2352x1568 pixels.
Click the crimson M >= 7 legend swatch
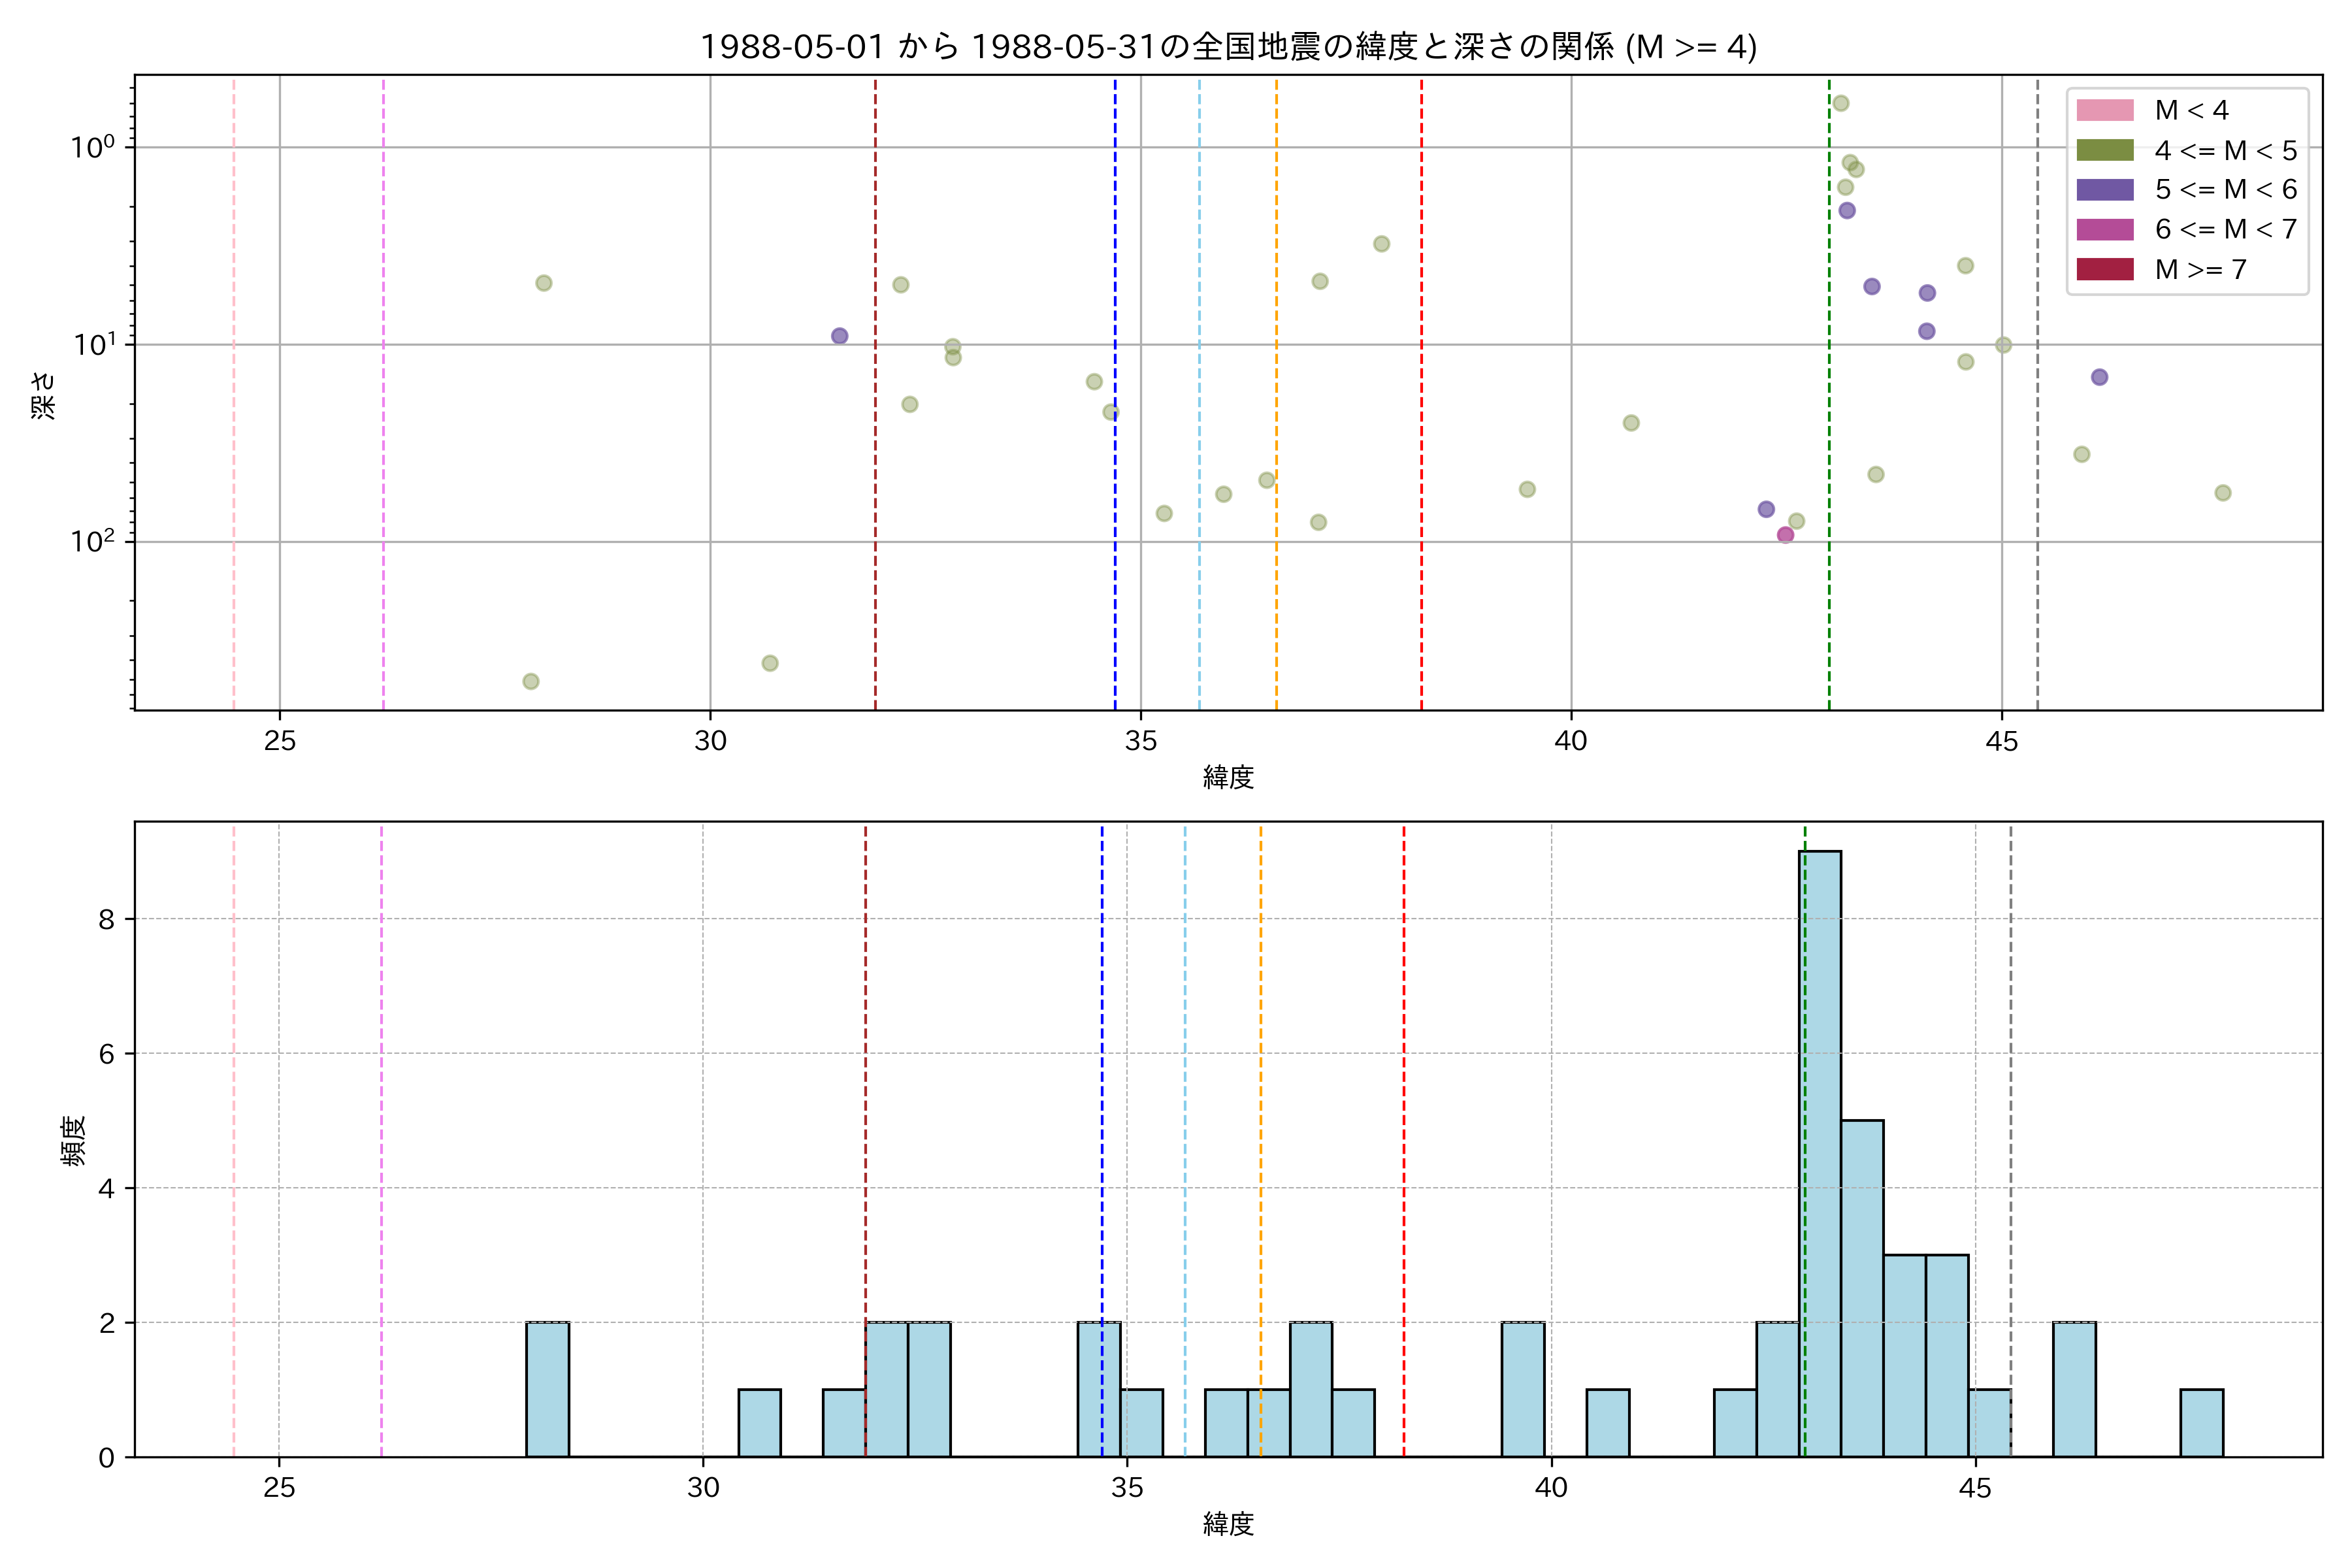coord(2104,269)
